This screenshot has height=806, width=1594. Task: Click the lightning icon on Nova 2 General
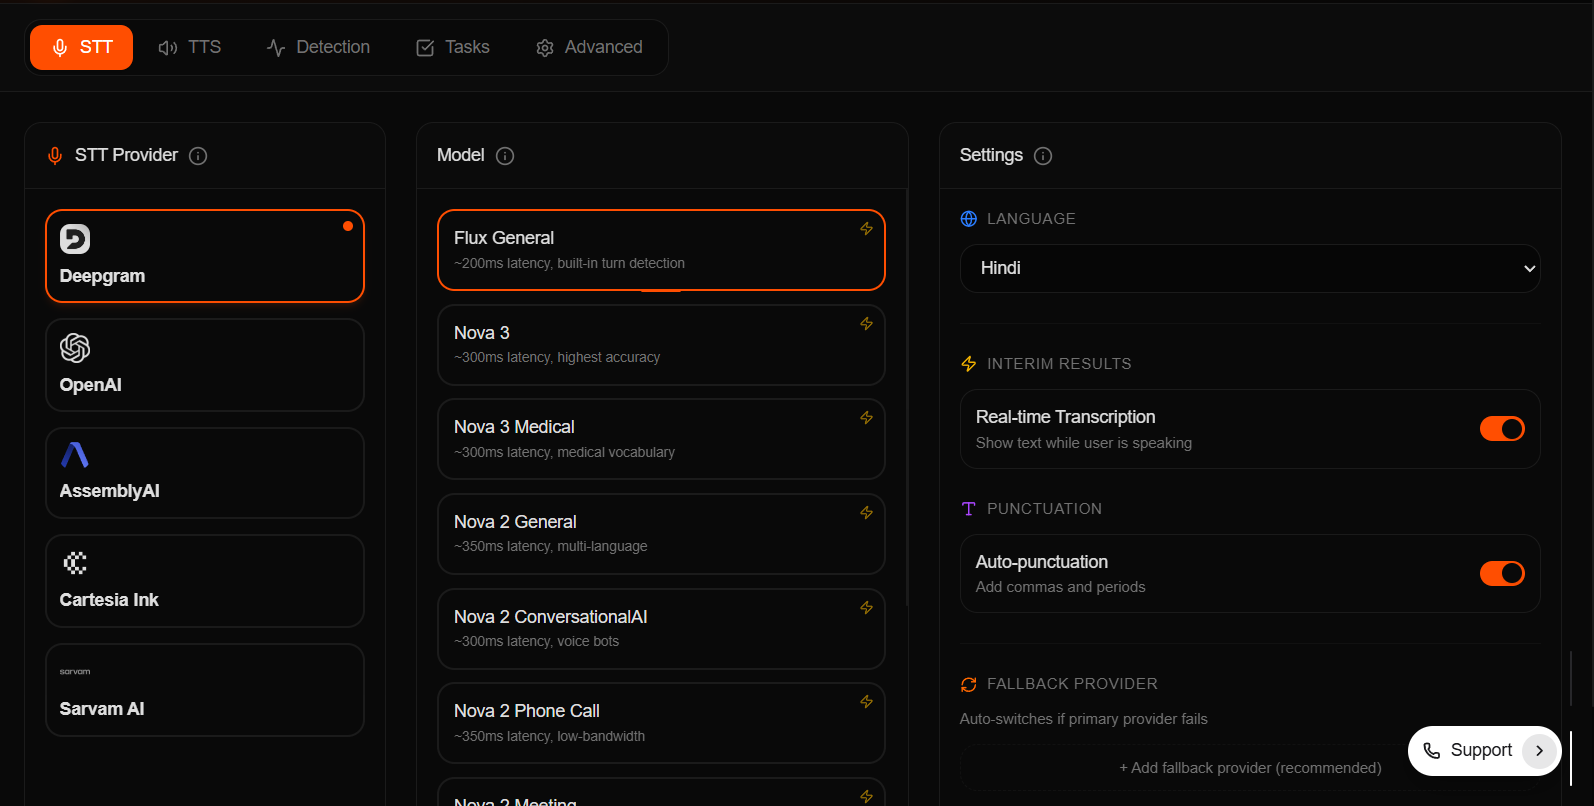click(x=867, y=513)
